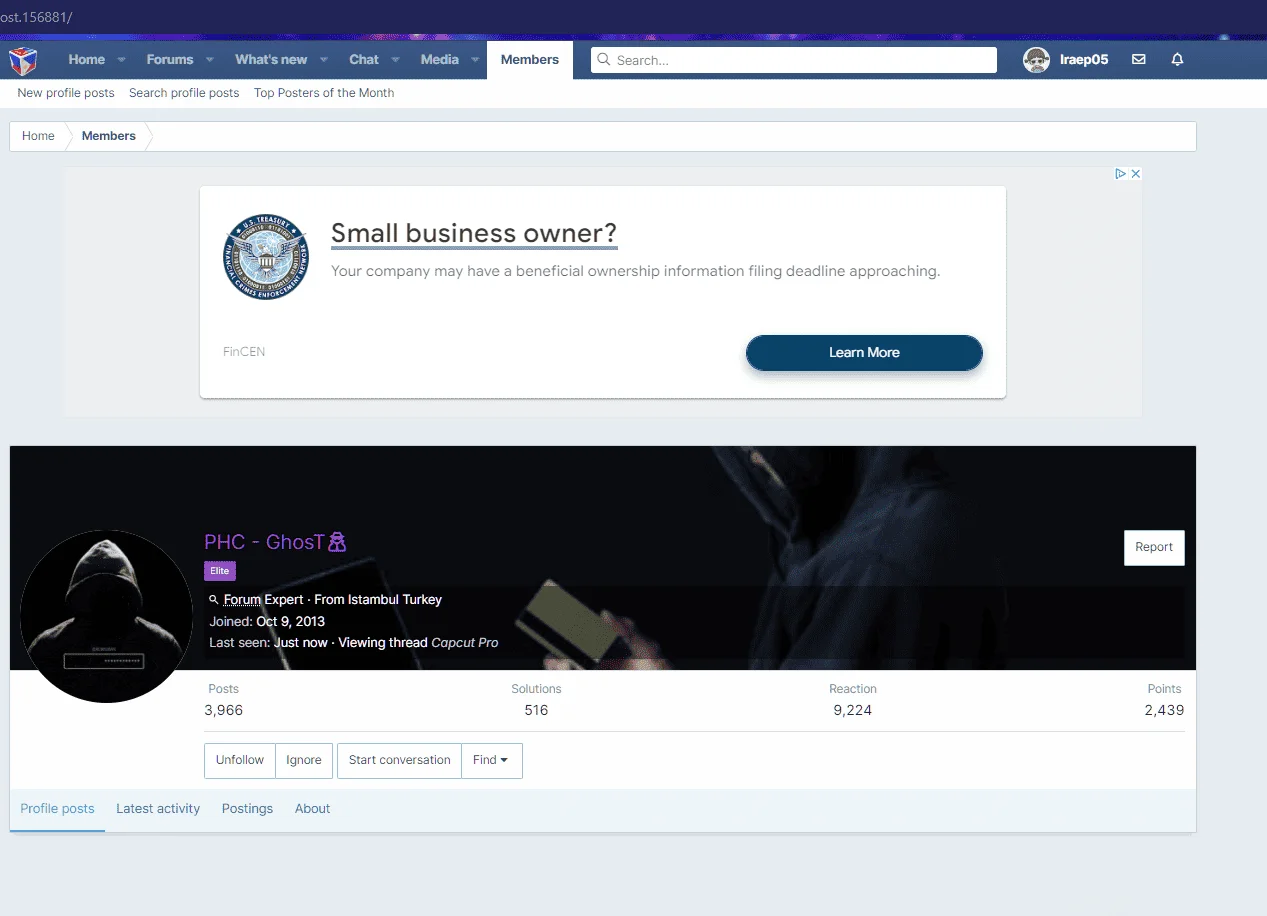Click the AdChoices triangle icon

[x=1121, y=173]
